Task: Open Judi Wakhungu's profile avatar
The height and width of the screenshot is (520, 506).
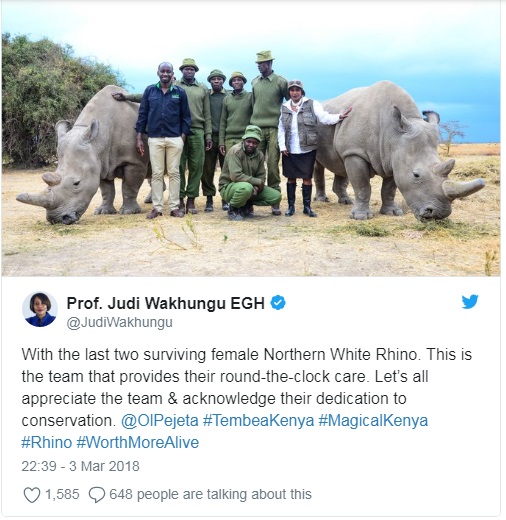Action: coord(40,309)
